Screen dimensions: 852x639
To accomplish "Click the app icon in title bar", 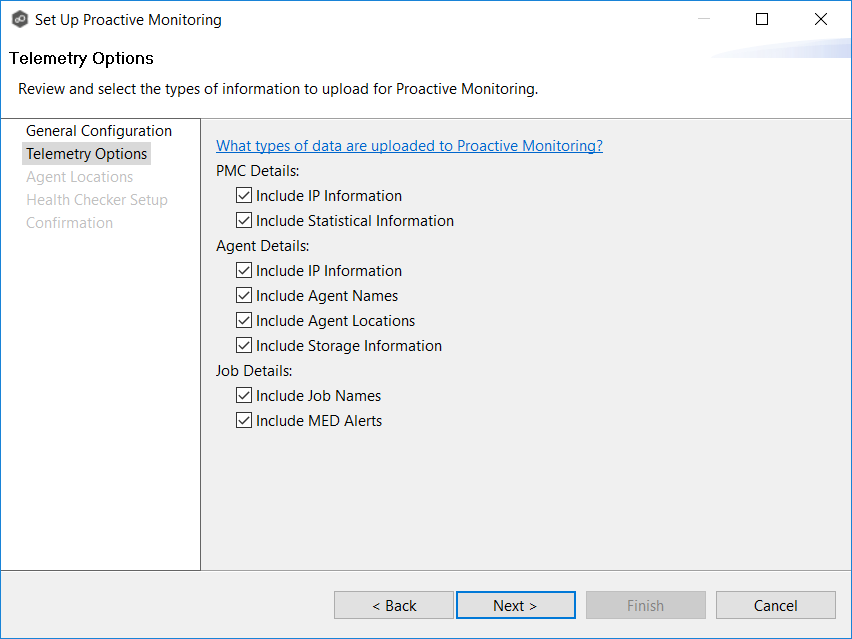I will [x=19, y=19].
